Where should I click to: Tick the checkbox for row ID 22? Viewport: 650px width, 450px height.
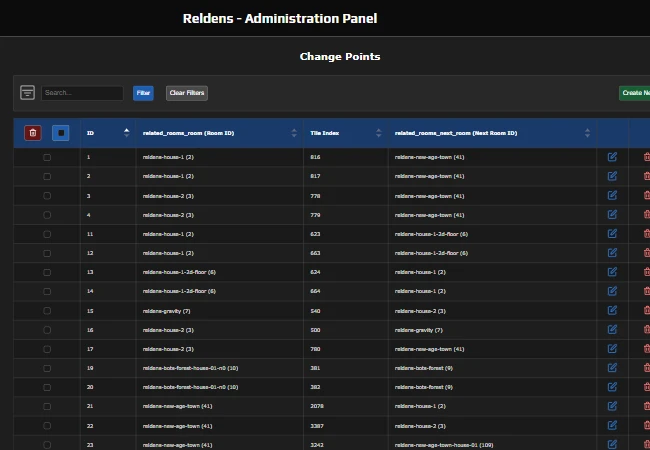click(47, 426)
